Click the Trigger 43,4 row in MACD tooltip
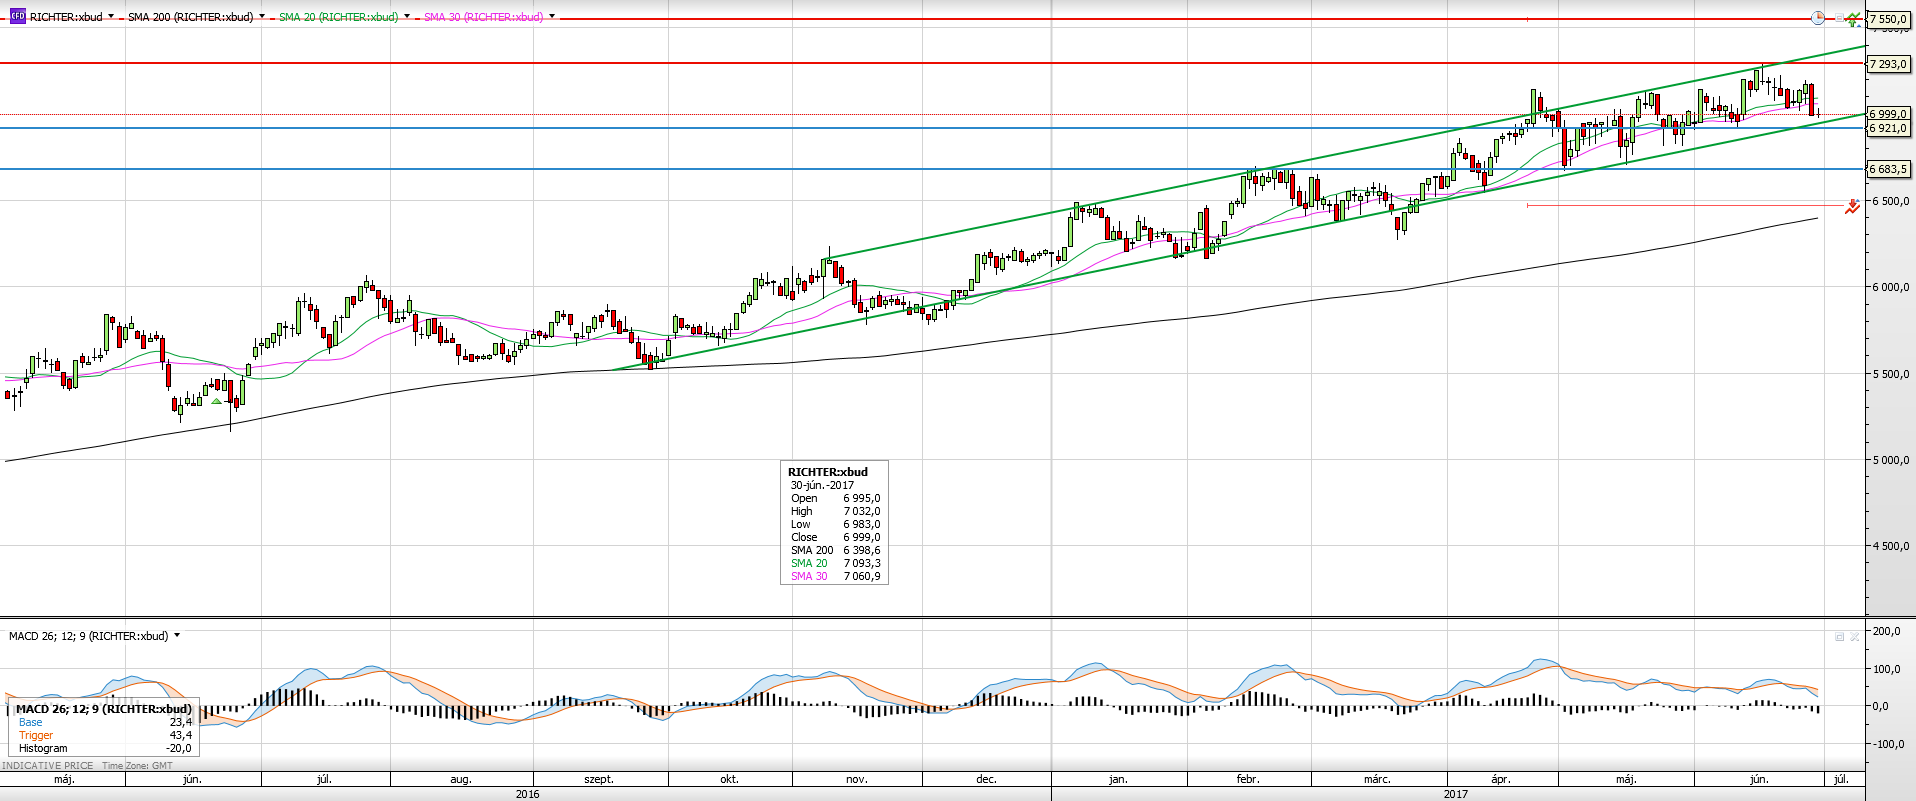1916x801 pixels. point(105,735)
